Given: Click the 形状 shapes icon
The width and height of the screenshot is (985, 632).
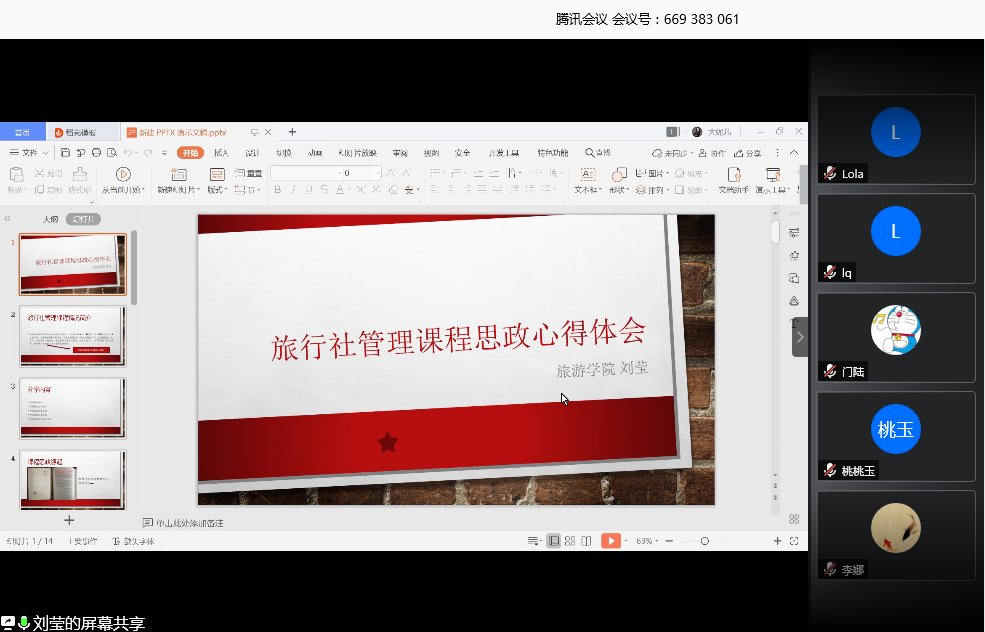Looking at the screenshot, I should (x=618, y=174).
